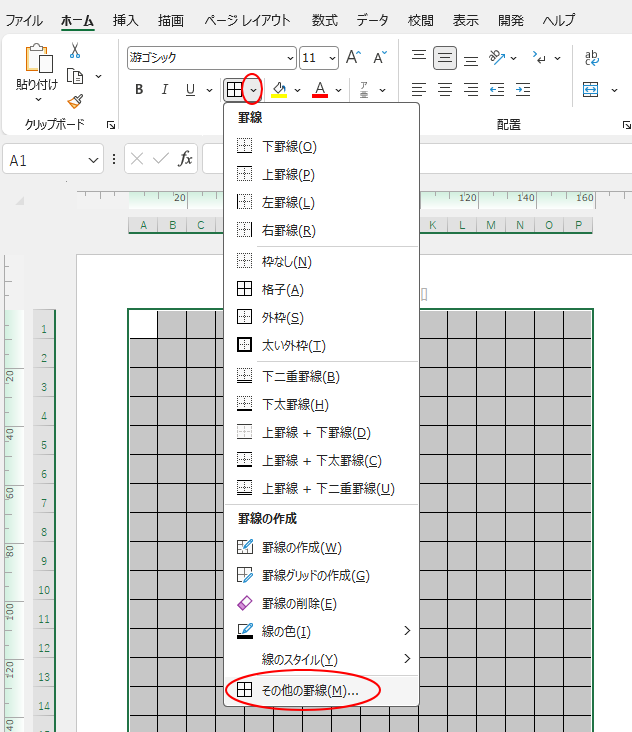632x732 pixels.
Task: Click the Paste clipboard icon
Action: coord(38,58)
